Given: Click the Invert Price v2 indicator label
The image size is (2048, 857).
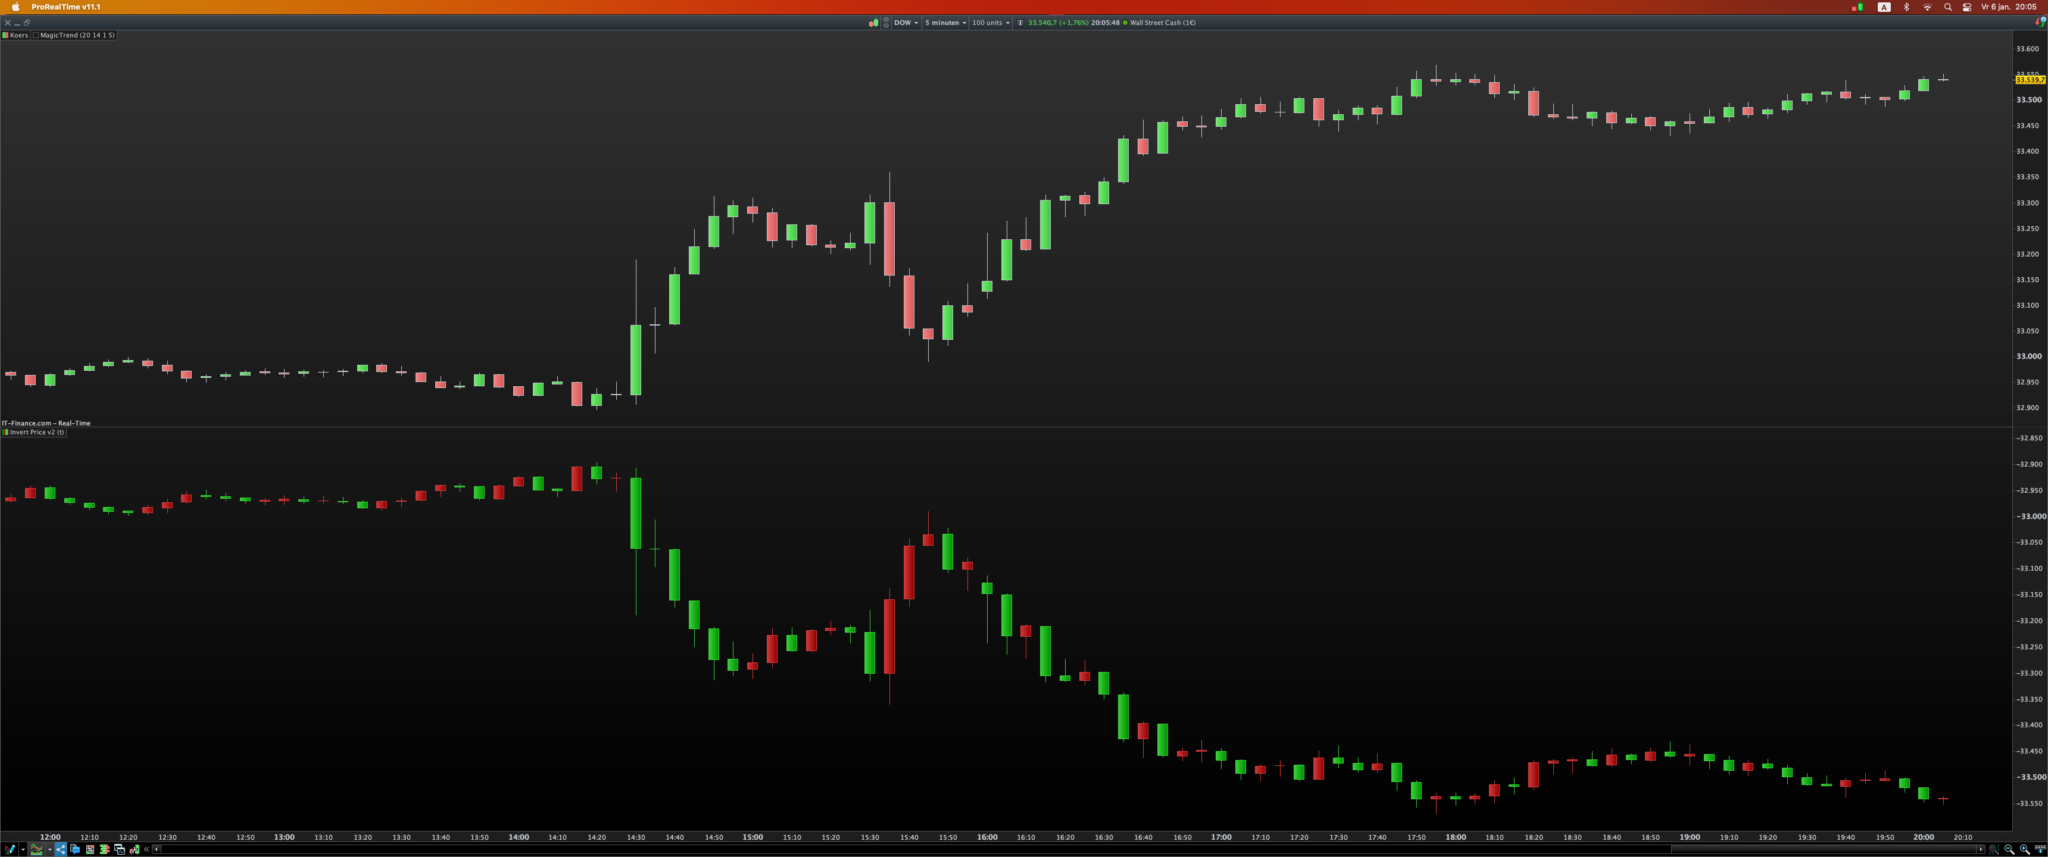Looking at the screenshot, I should click(x=37, y=432).
